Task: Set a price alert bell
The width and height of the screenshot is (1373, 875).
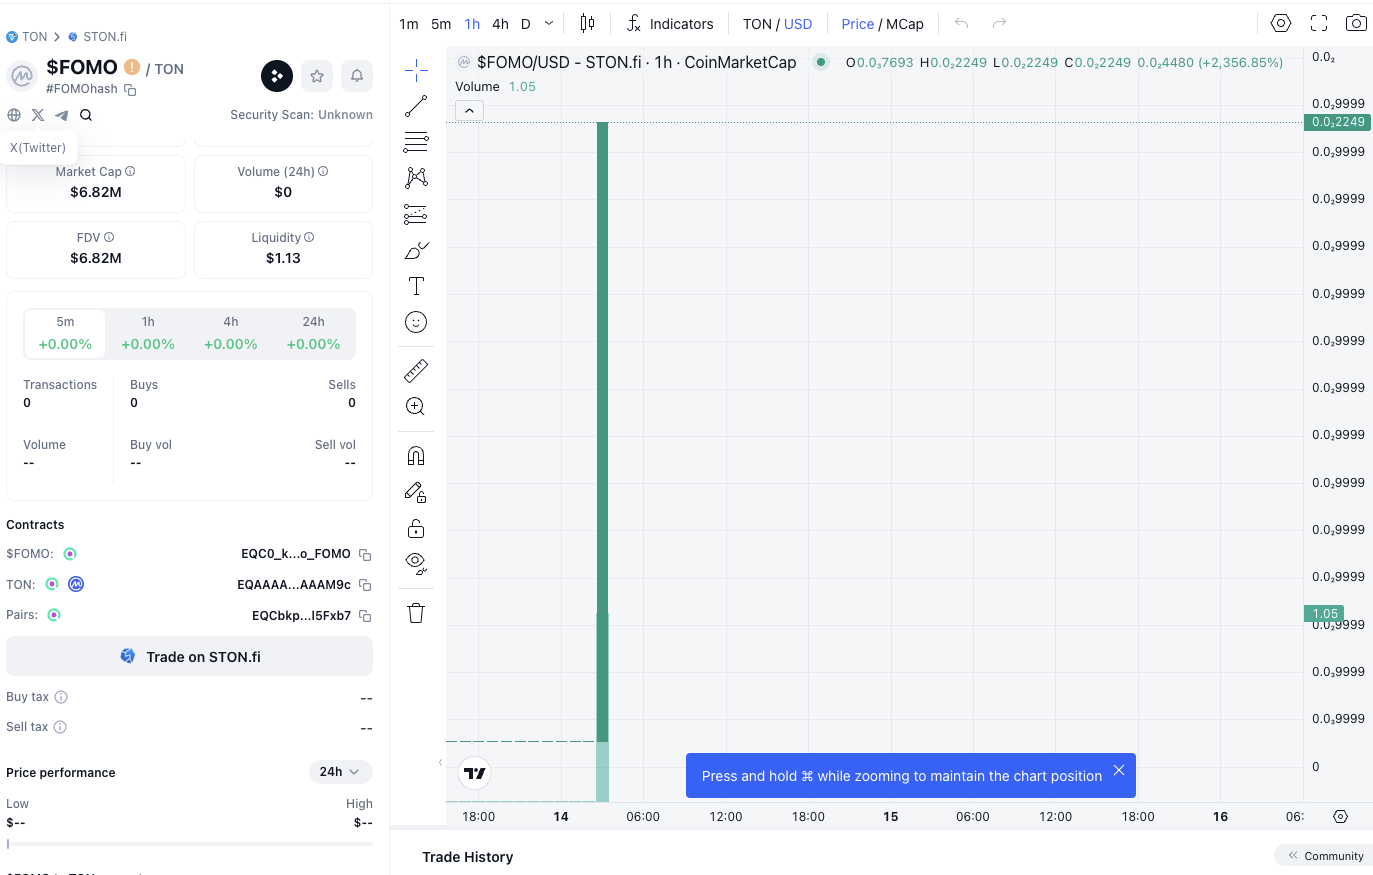Action: coord(357,76)
